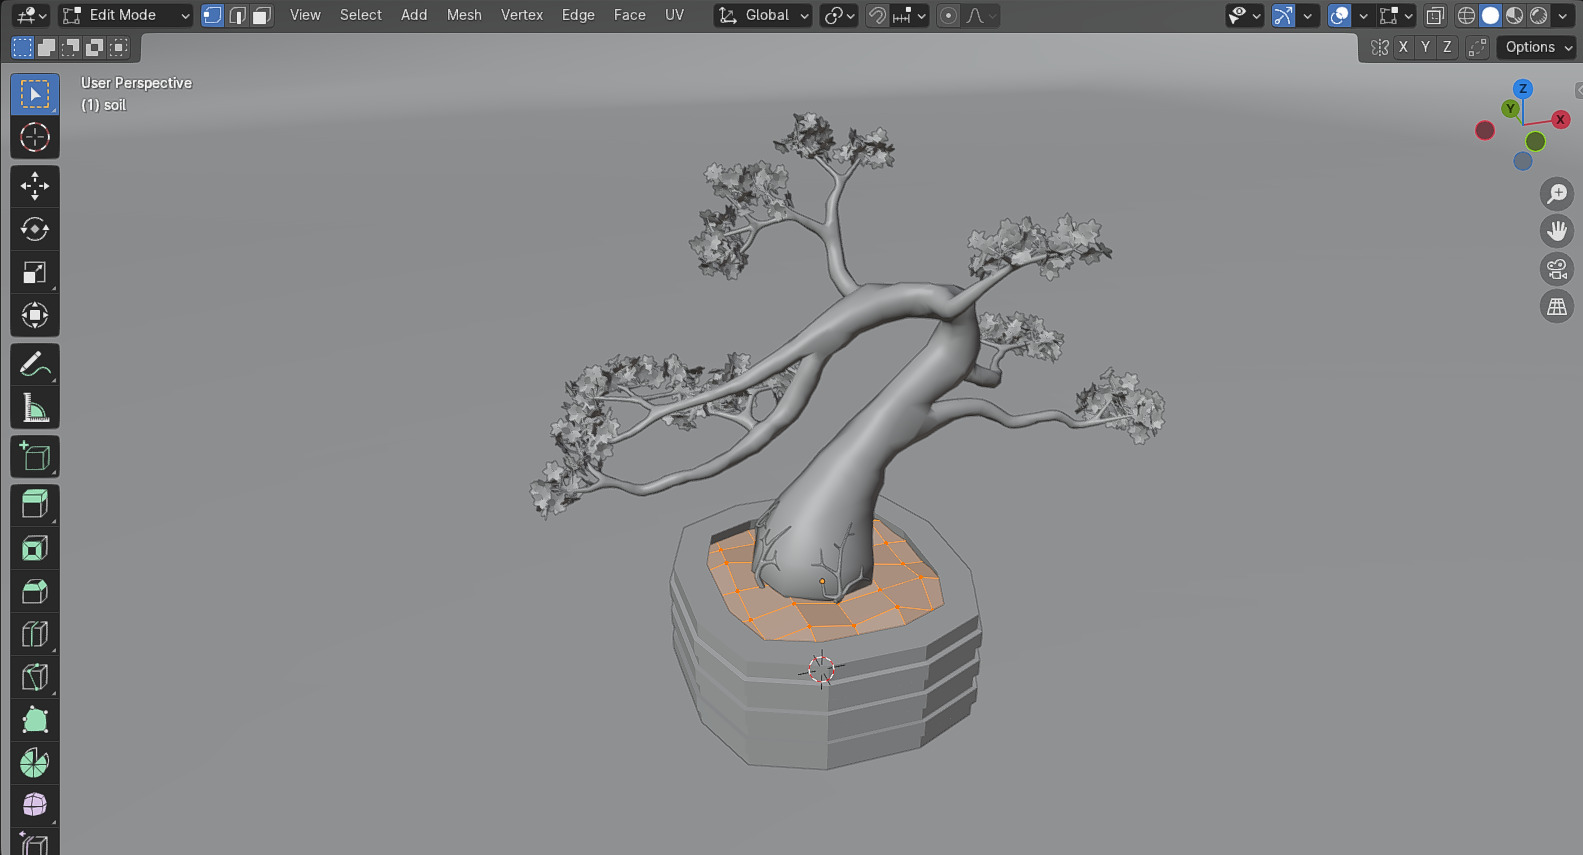Switch perspective/orthographic with grid icon
Viewport: 1583px width, 855px height.
click(1557, 307)
